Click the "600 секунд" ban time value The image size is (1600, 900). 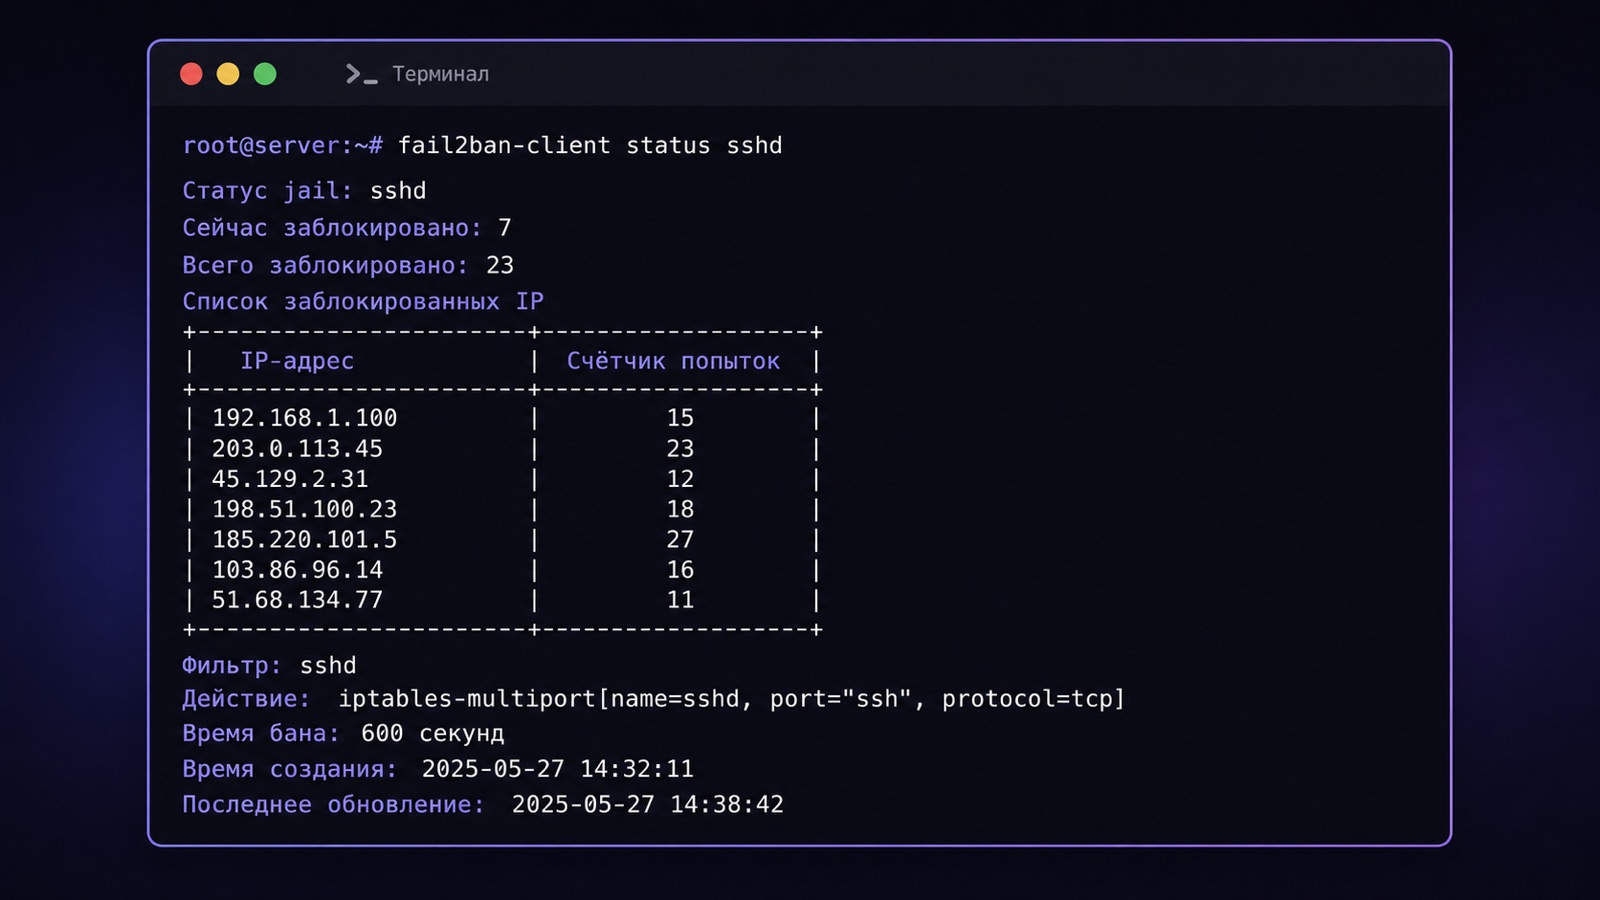[x=433, y=733]
